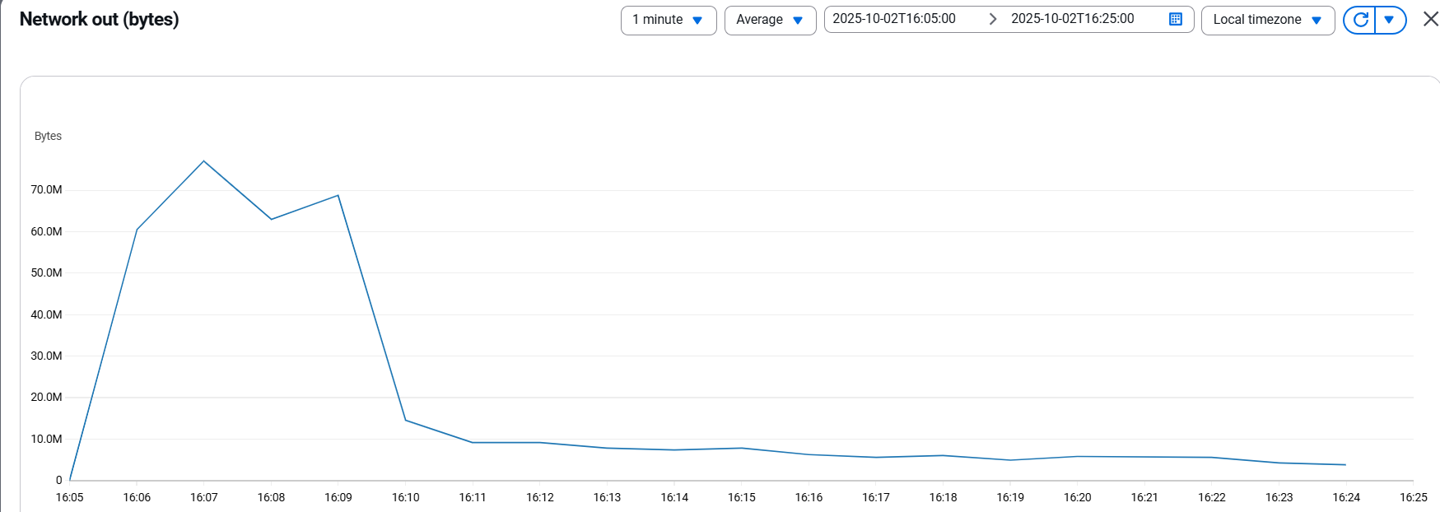This screenshot has height=512, width=1440.
Task: Expand the 1 minute period dropdown
Action: coord(668,20)
